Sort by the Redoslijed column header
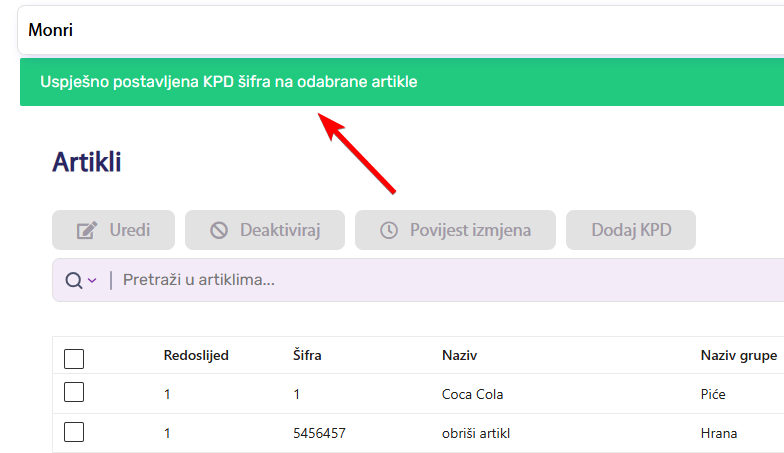Screen dimensions: 784x453 point(196,355)
